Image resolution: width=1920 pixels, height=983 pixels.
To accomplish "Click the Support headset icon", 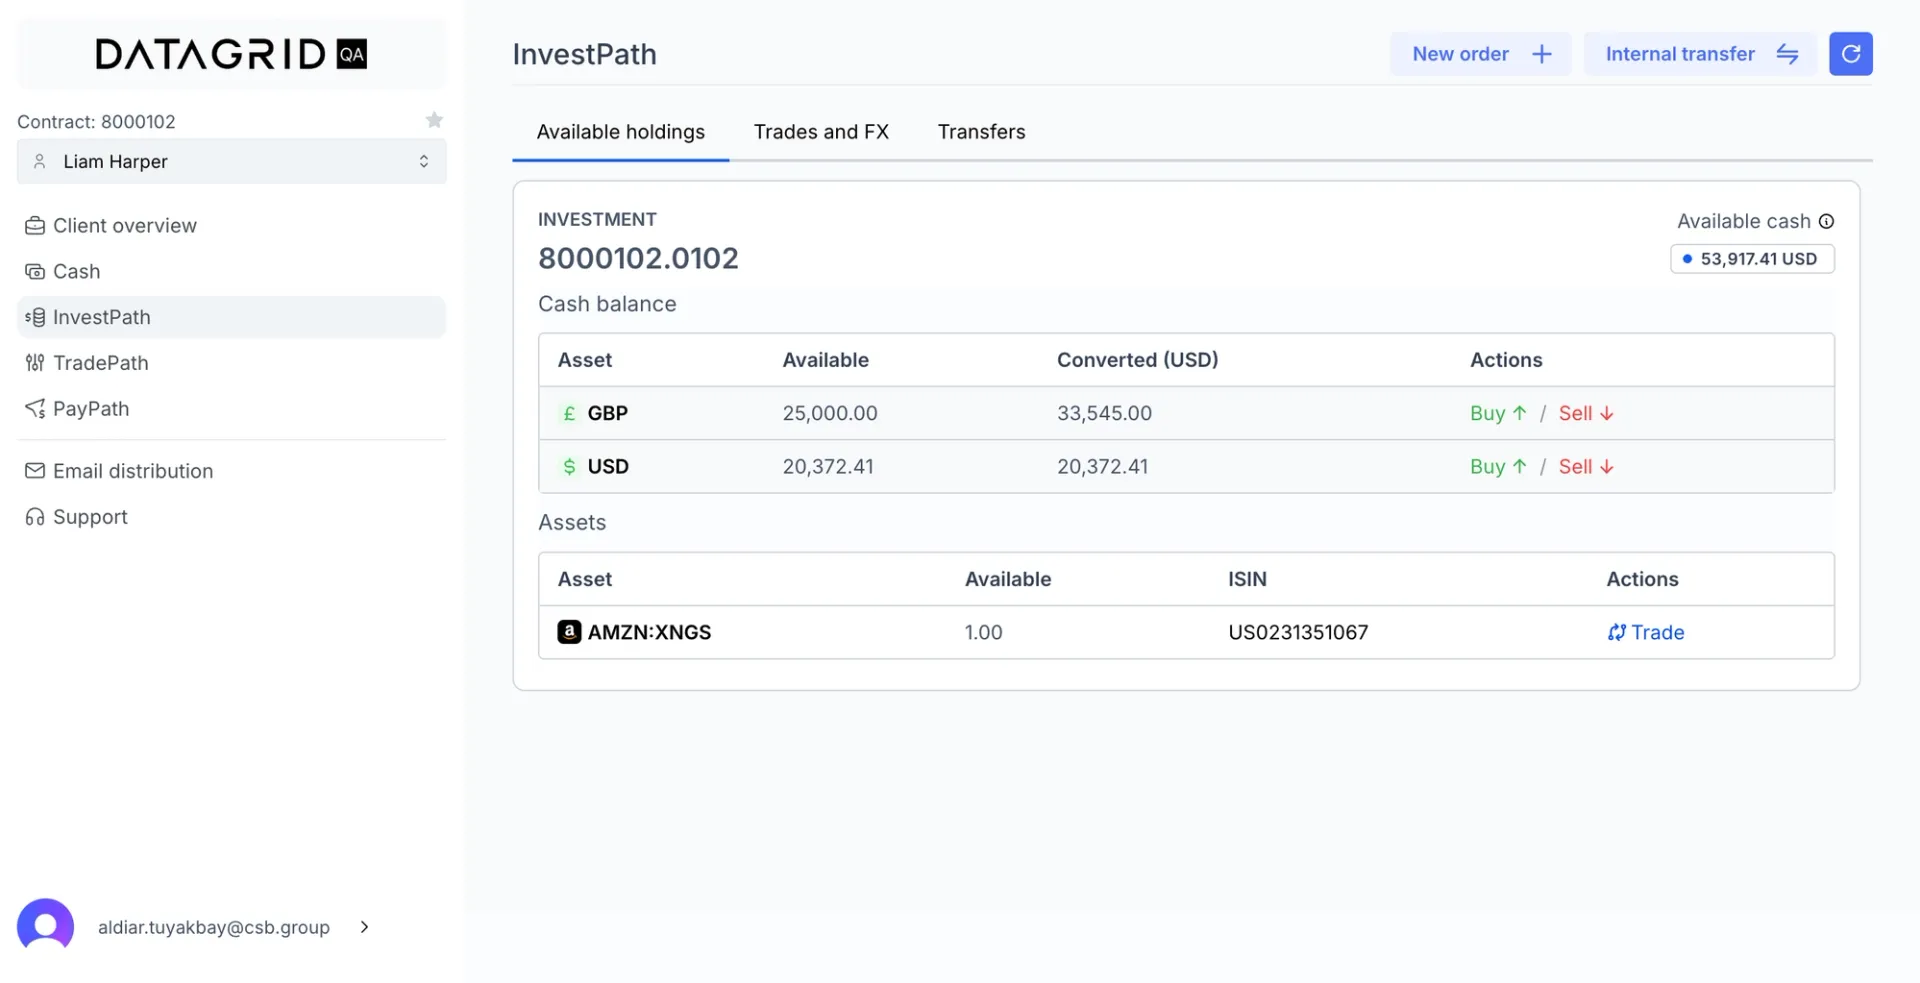I will (x=35, y=517).
